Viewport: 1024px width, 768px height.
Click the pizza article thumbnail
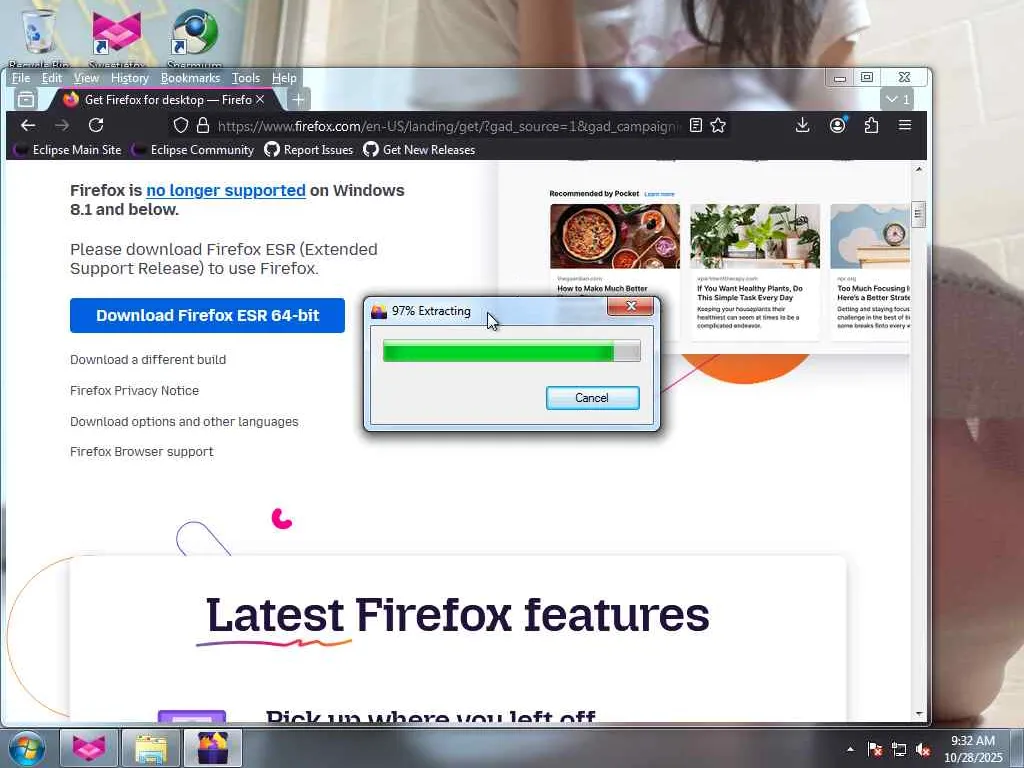[x=615, y=236]
